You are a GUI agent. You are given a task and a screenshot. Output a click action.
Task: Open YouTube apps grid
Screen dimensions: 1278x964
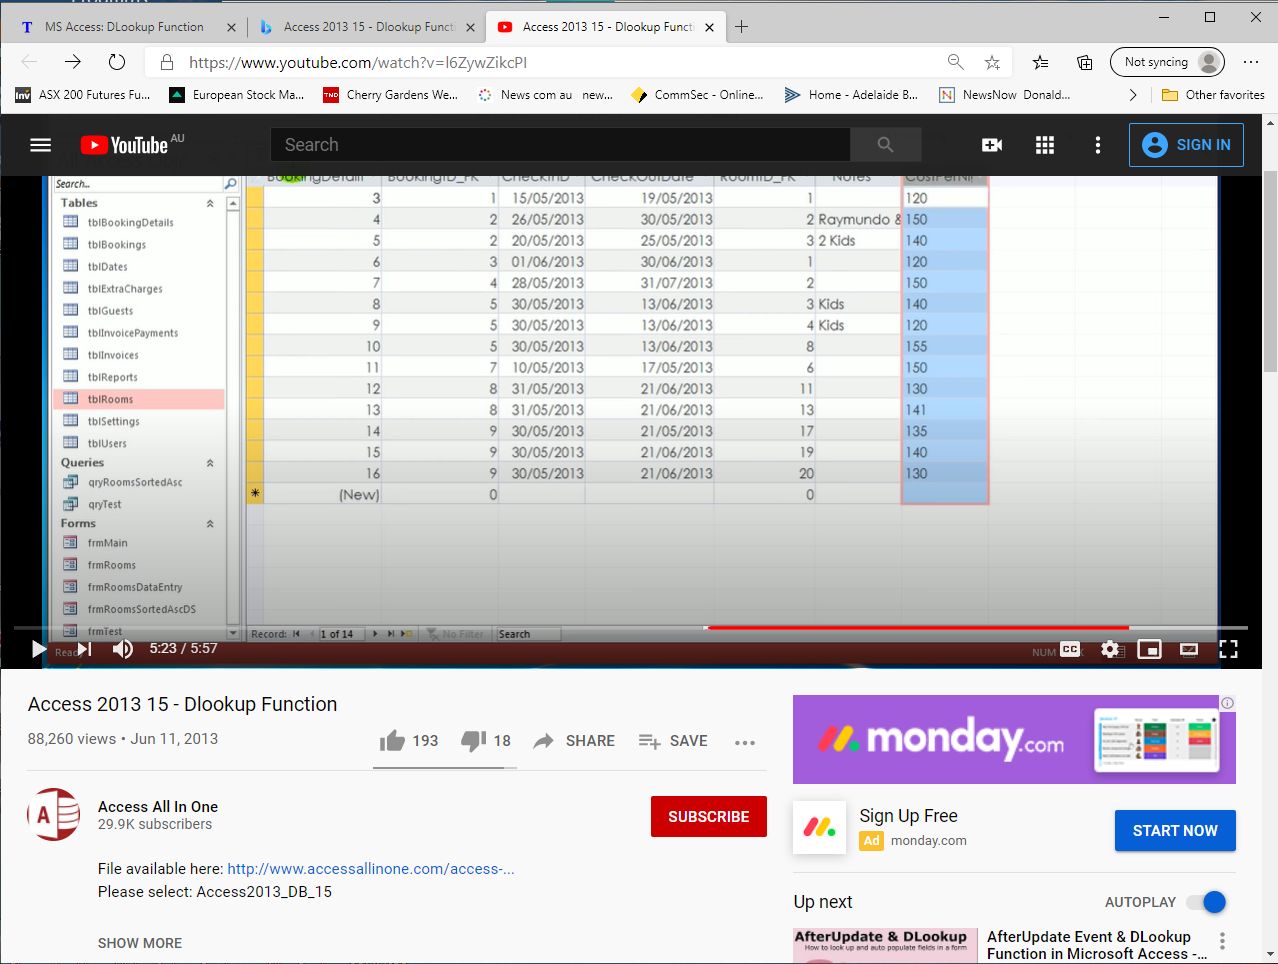coord(1045,145)
